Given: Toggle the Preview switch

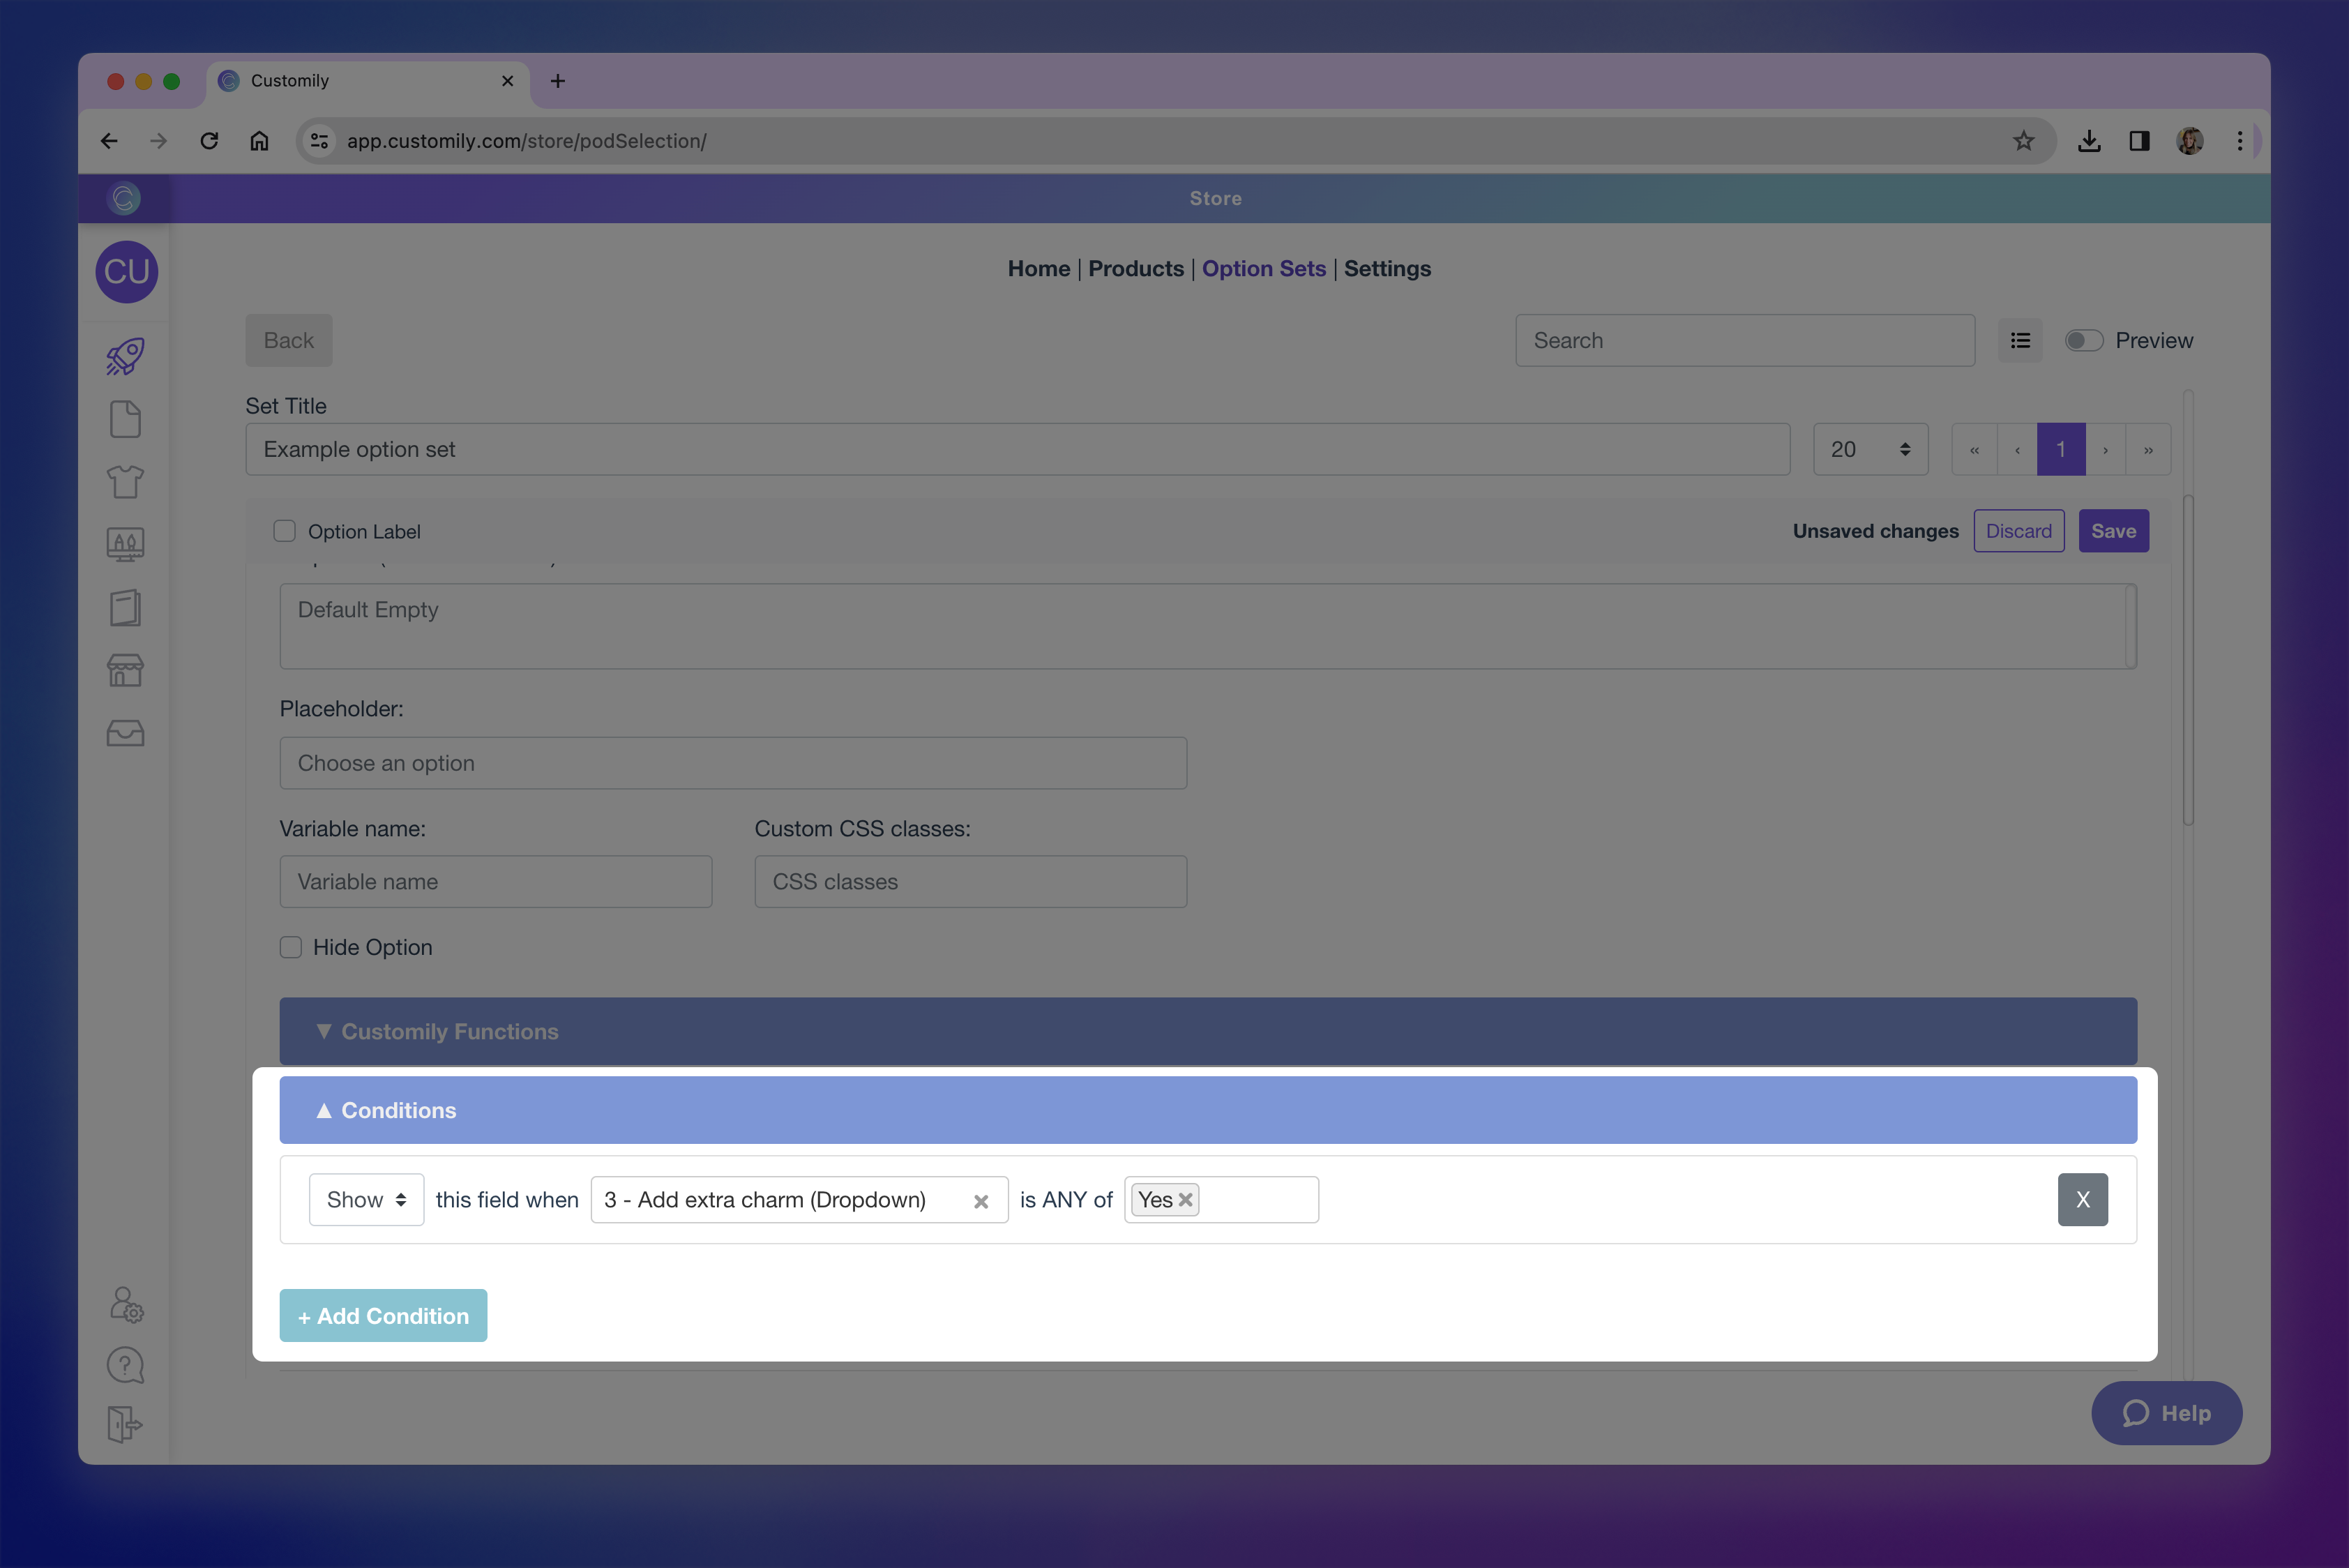Looking at the screenshot, I should pos(2084,341).
